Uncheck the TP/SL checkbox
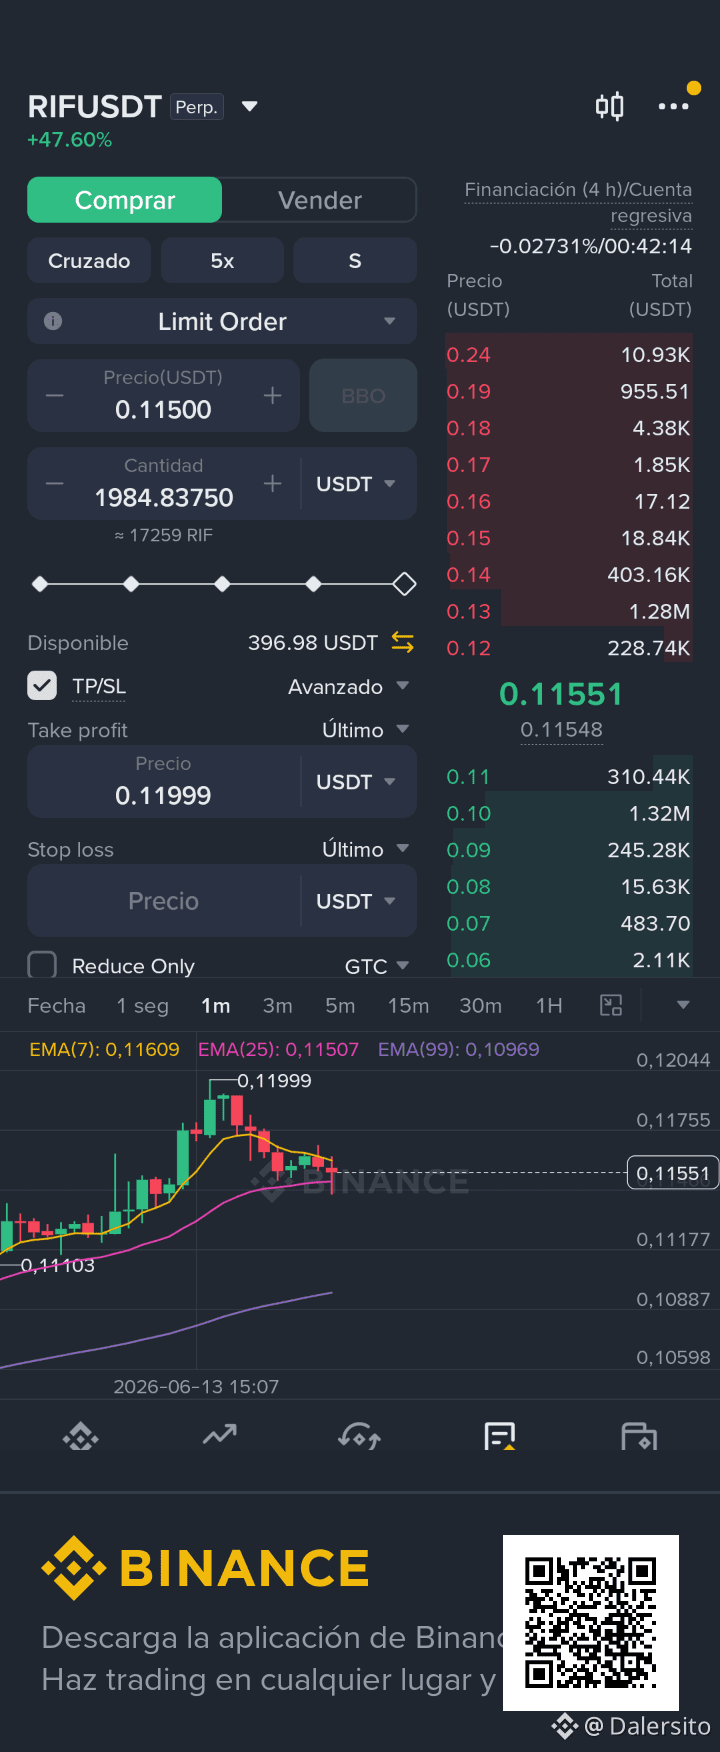This screenshot has width=720, height=1752. (42, 686)
